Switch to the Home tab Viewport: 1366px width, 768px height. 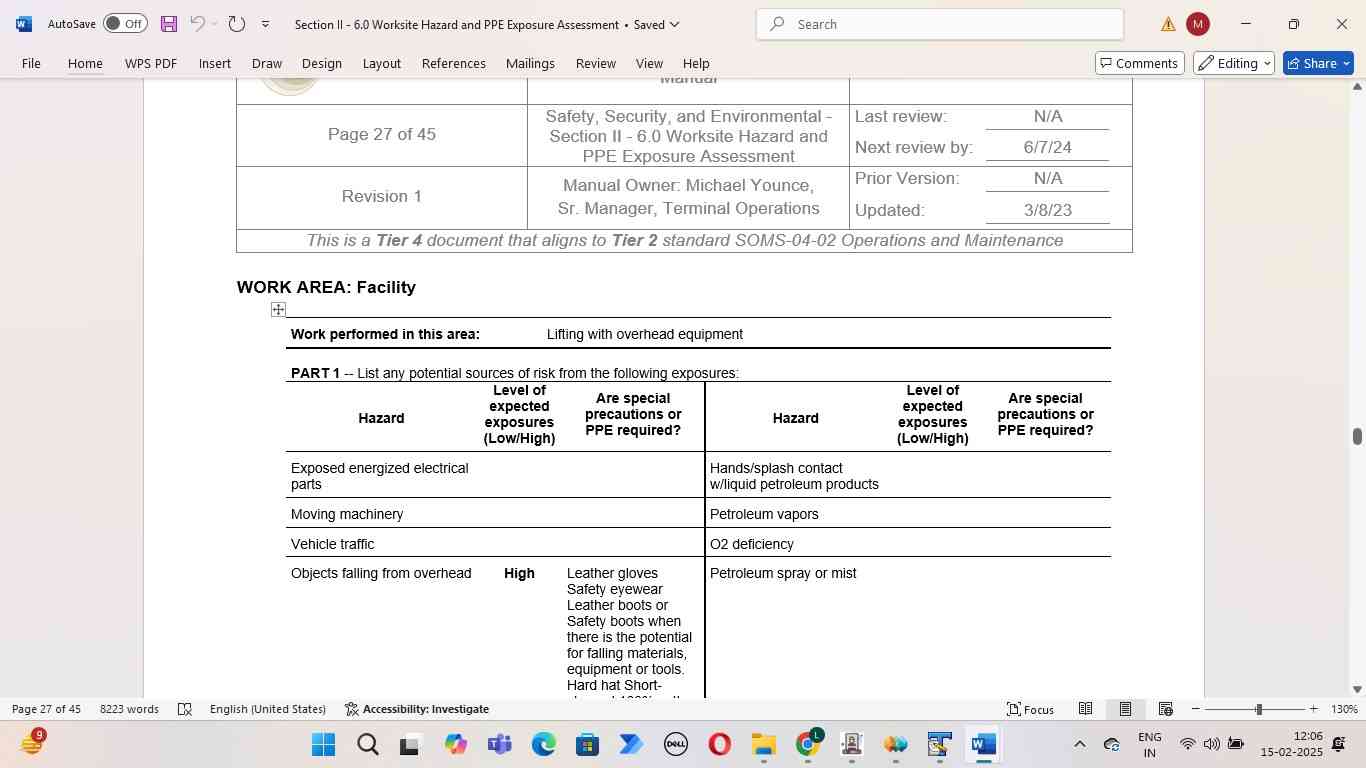85,63
